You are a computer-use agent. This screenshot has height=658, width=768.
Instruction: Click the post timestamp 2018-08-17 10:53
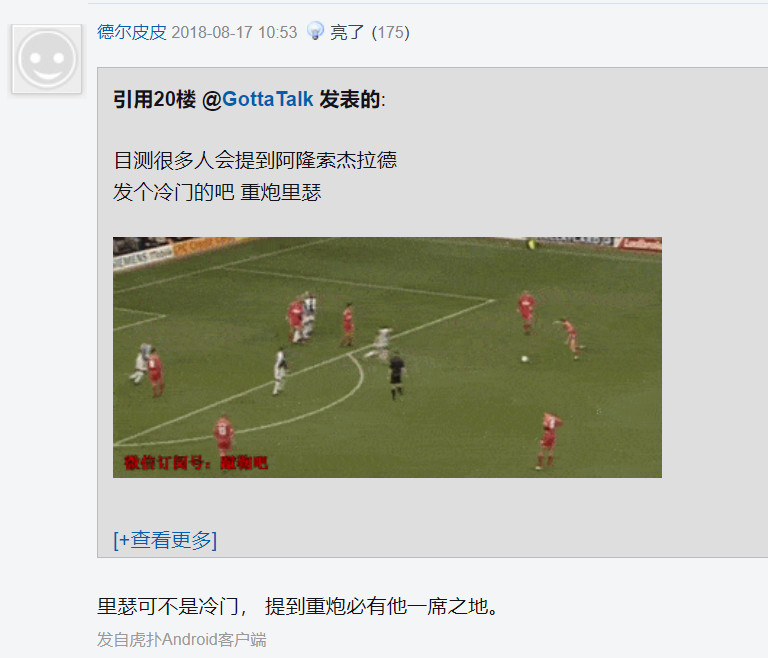pyautogui.click(x=234, y=32)
